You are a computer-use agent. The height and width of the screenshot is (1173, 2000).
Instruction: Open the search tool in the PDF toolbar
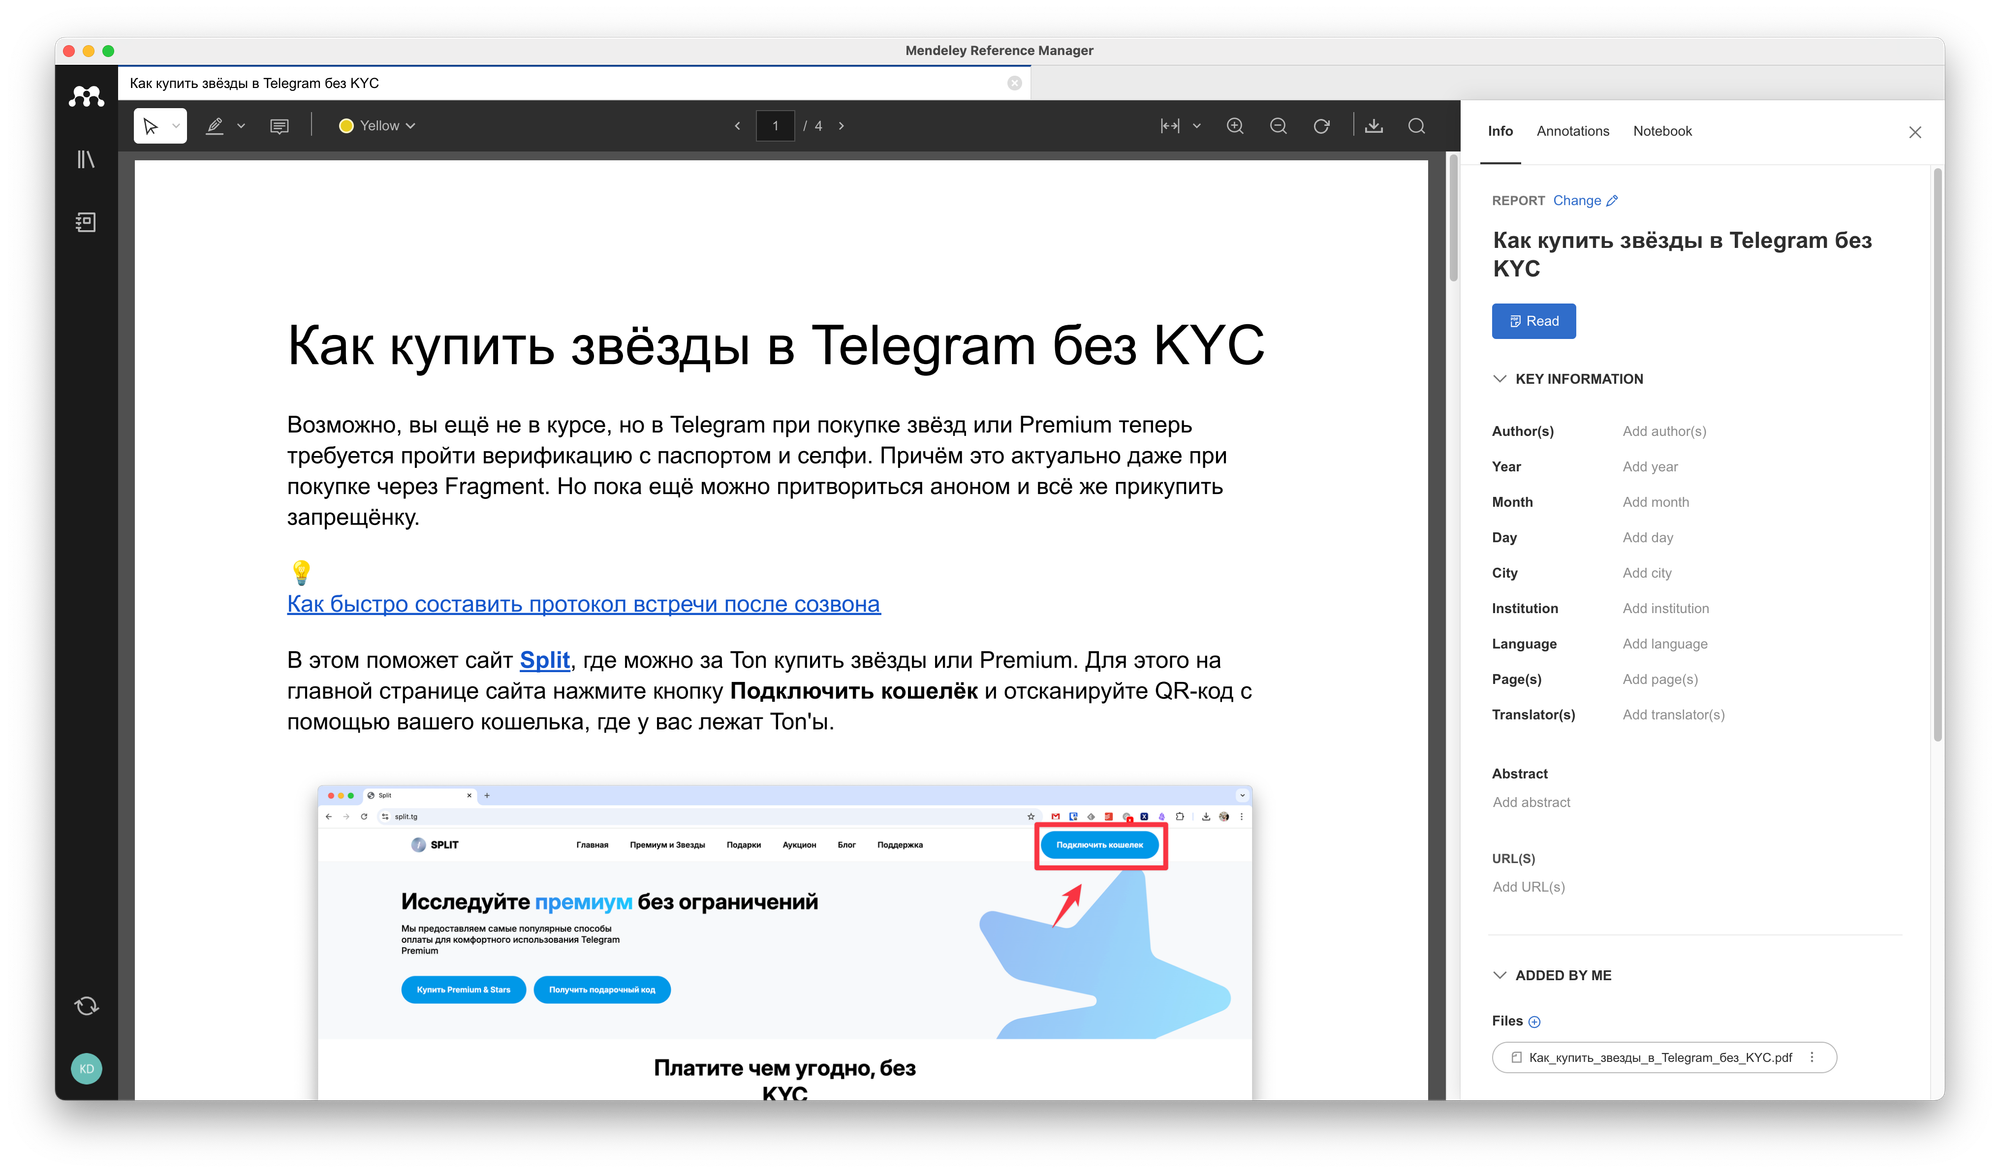(1417, 126)
